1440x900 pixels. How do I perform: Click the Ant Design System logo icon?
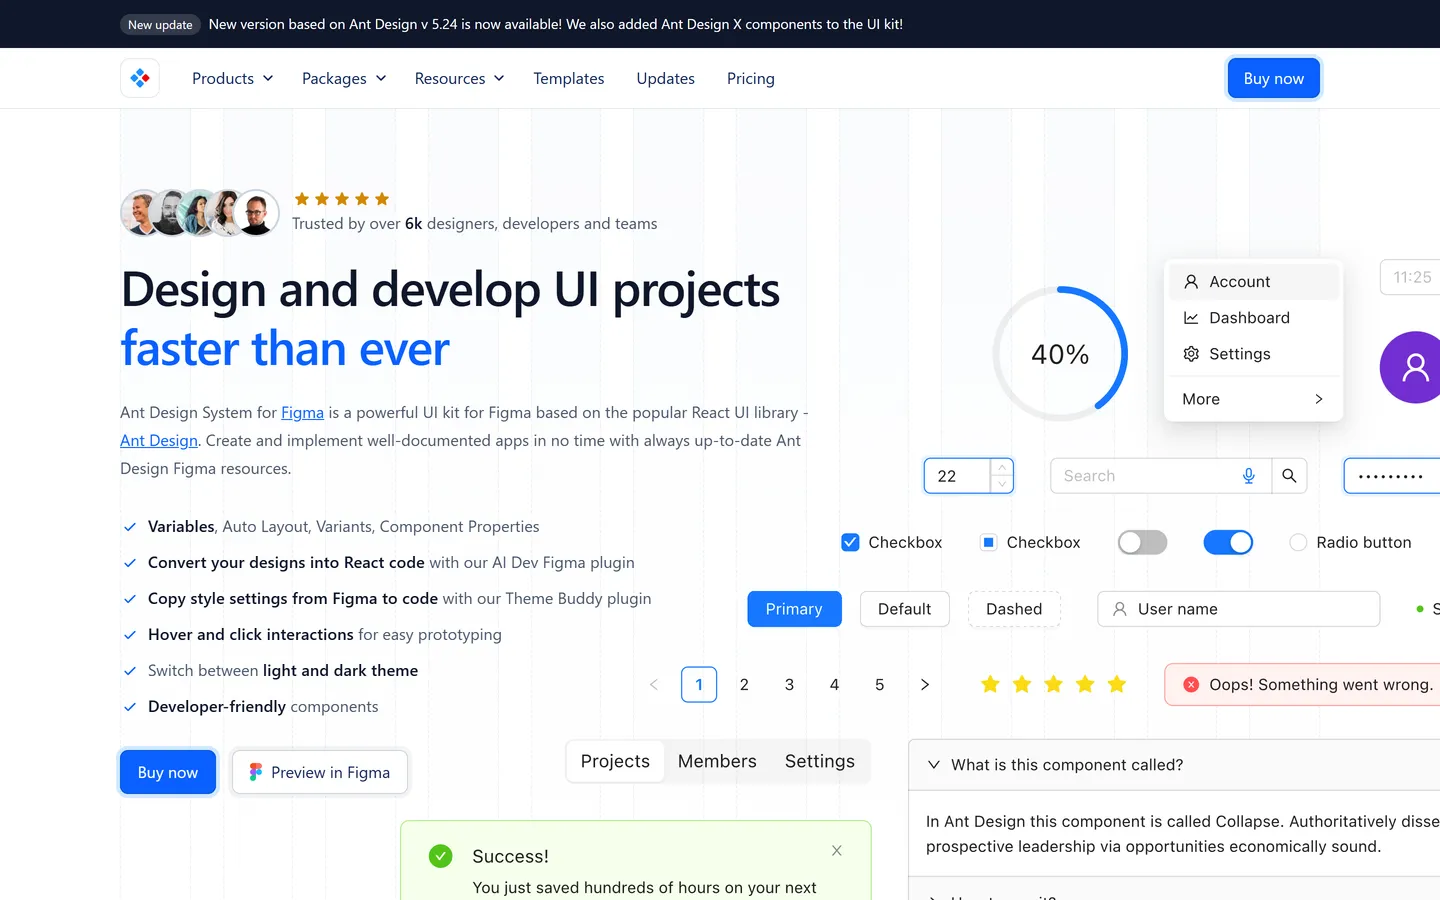point(140,78)
